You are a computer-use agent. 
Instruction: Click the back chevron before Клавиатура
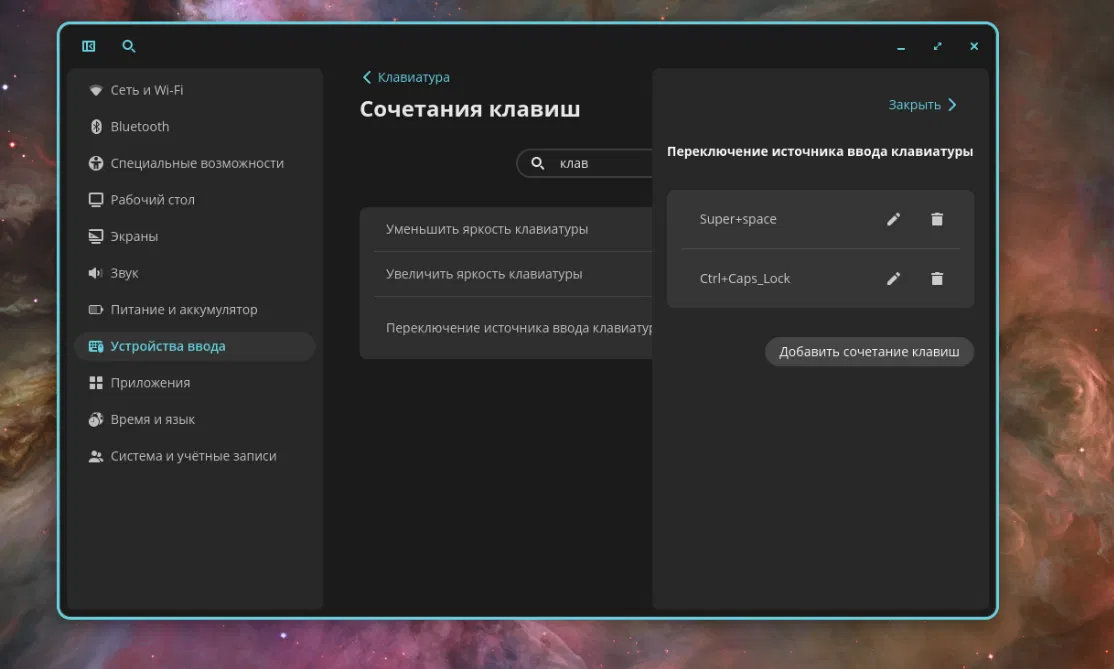pyautogui.click(x=367, y=77)
